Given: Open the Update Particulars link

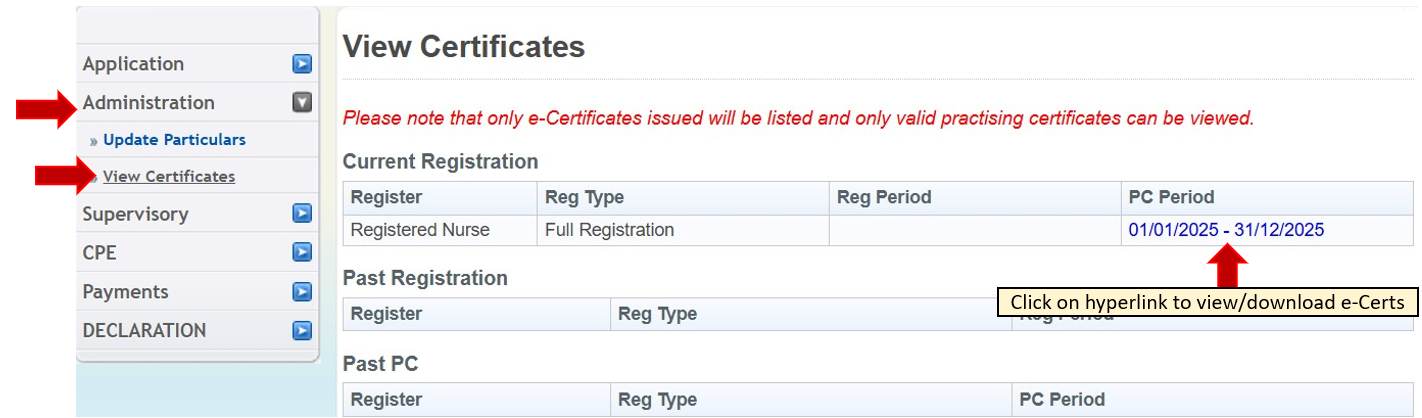Looking at the screenshot, I should point(174,140).
